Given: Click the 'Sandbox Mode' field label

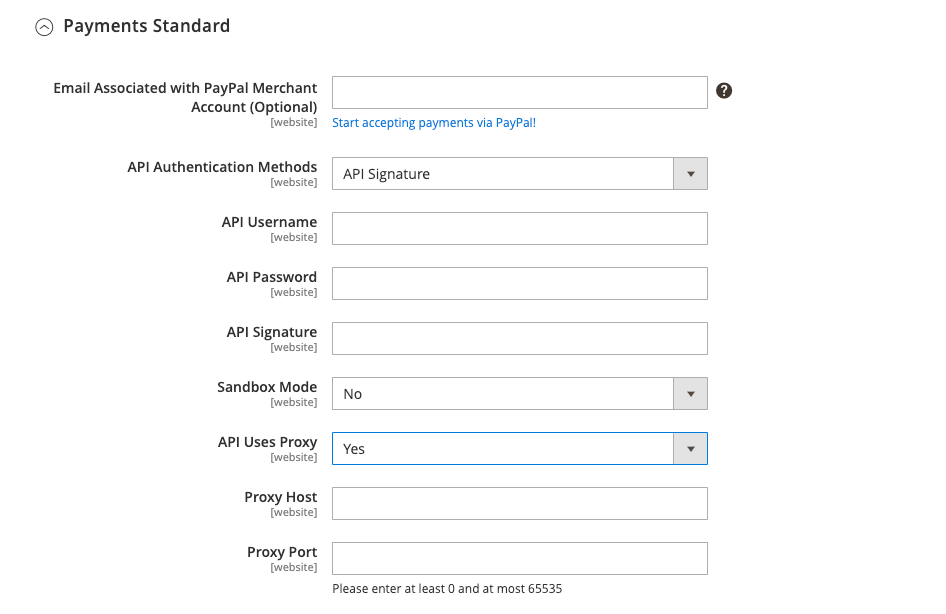Looking at the screenshot, I should click(x=267, y=387).
